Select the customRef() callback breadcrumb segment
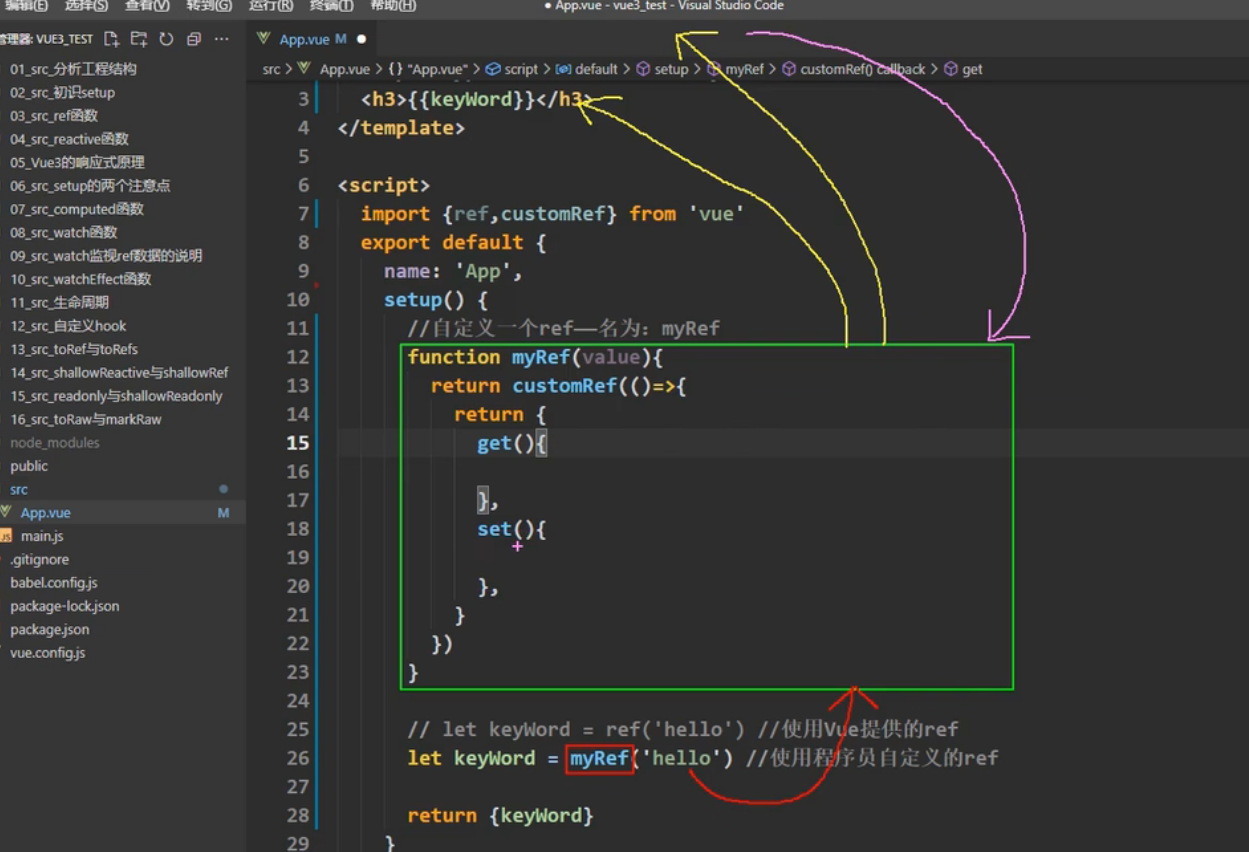The image size is (1249, 852). point(863,69)
